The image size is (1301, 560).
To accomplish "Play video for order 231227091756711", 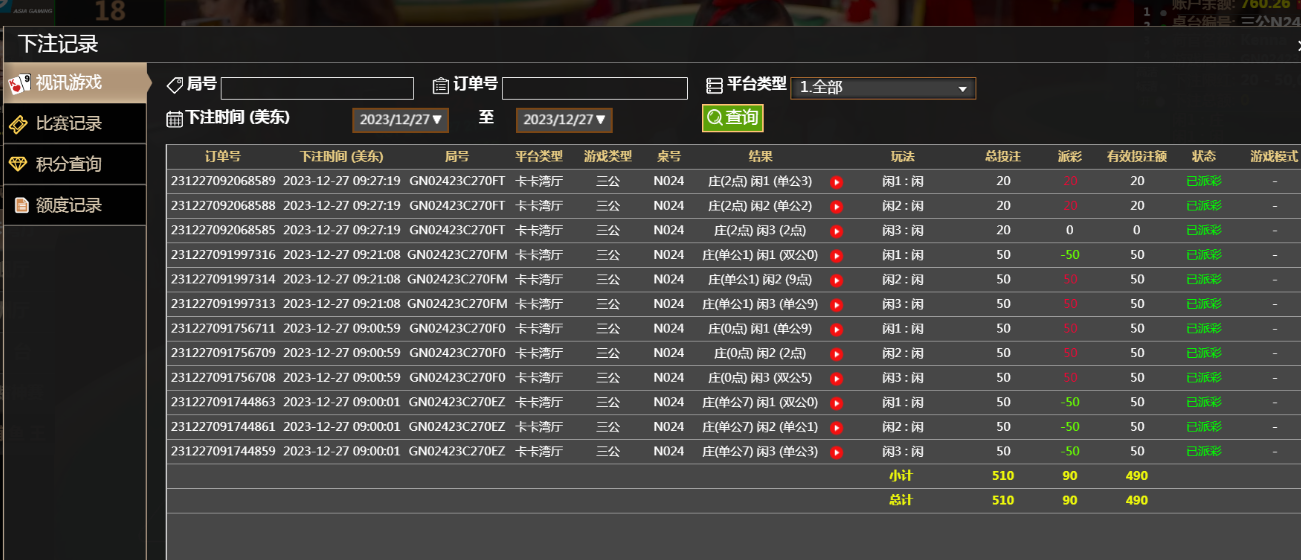I will pos(837,329).
